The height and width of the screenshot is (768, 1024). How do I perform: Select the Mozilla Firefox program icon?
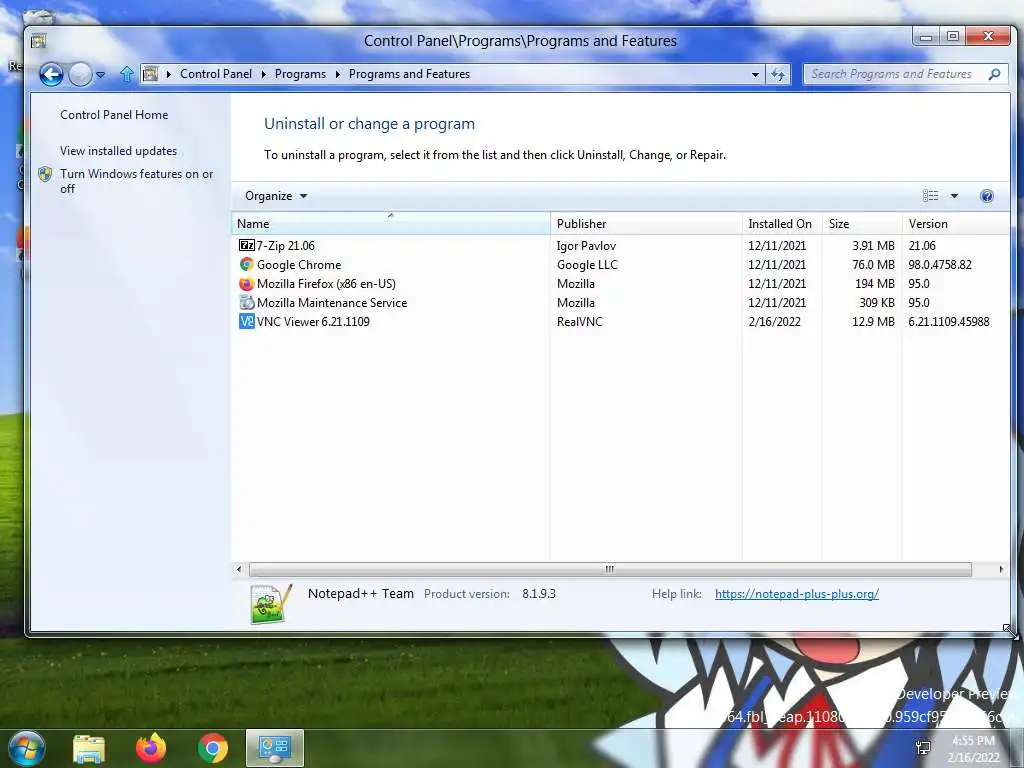click(247, 283)
